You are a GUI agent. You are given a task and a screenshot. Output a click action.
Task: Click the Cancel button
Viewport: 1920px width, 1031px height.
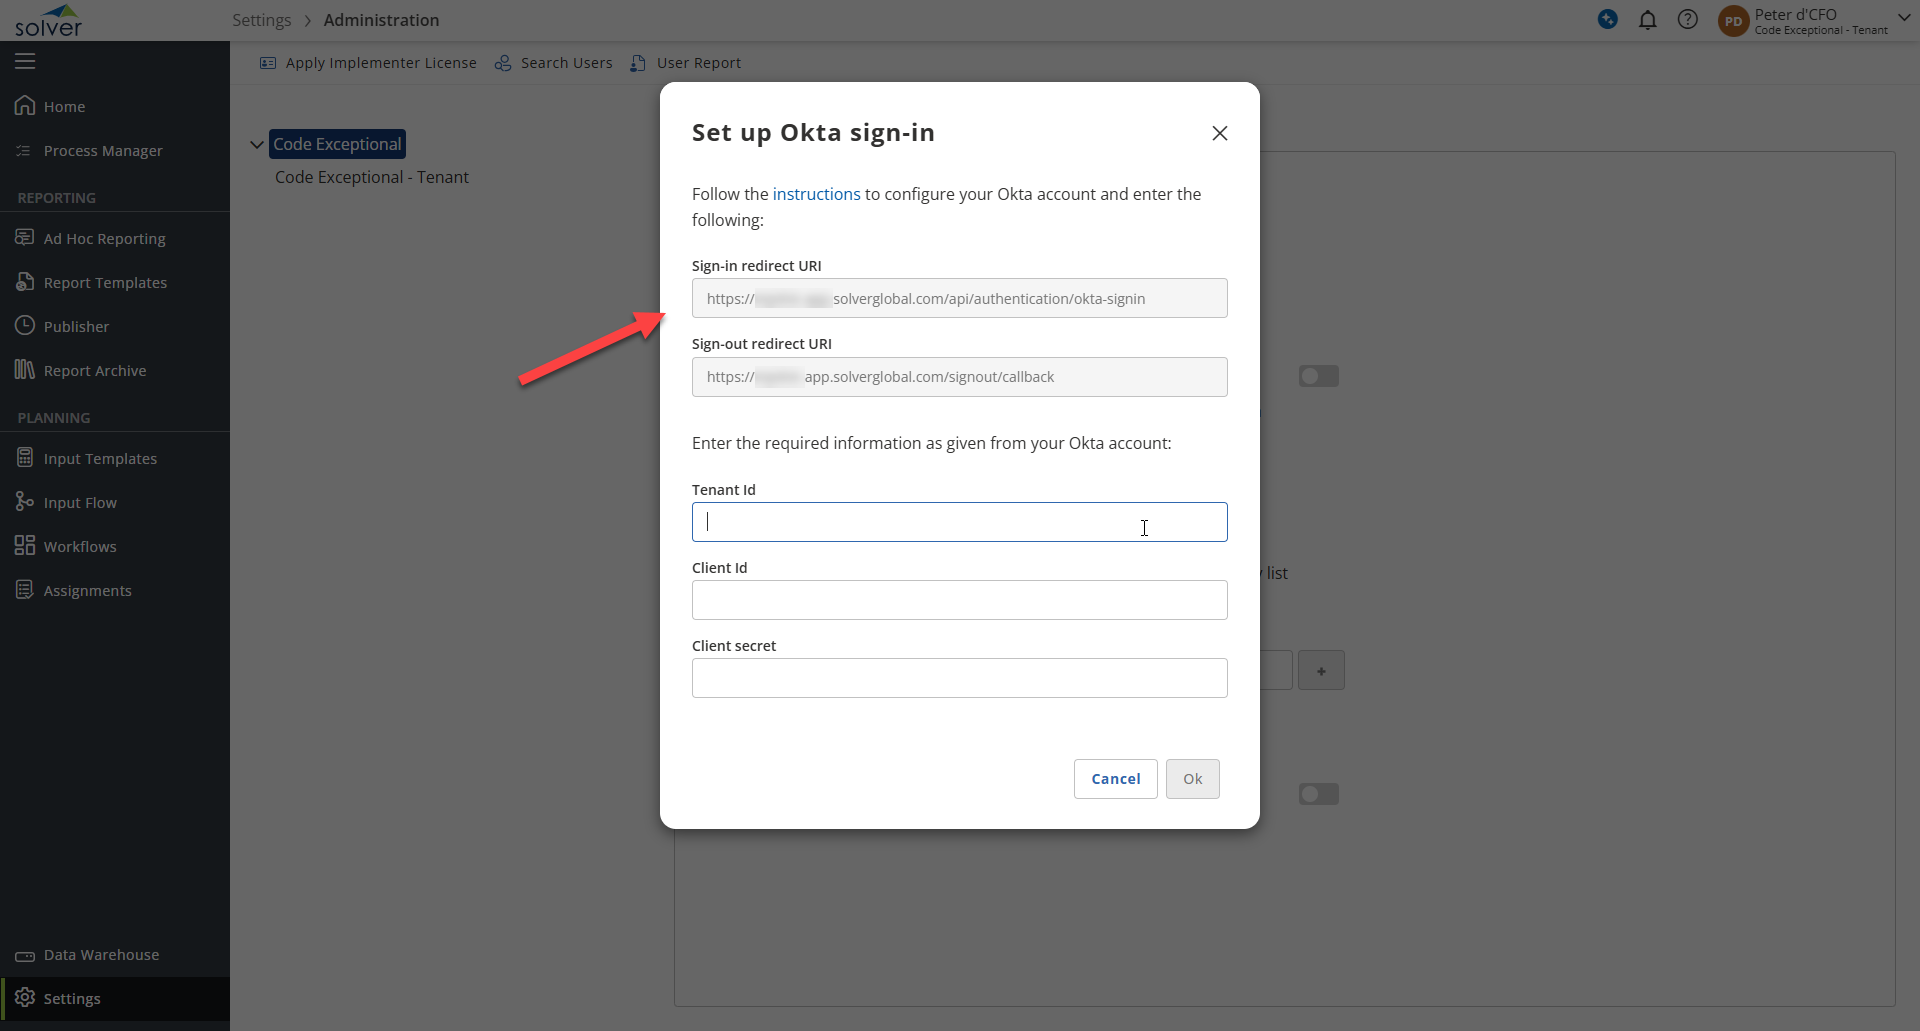pos(1115,779)
